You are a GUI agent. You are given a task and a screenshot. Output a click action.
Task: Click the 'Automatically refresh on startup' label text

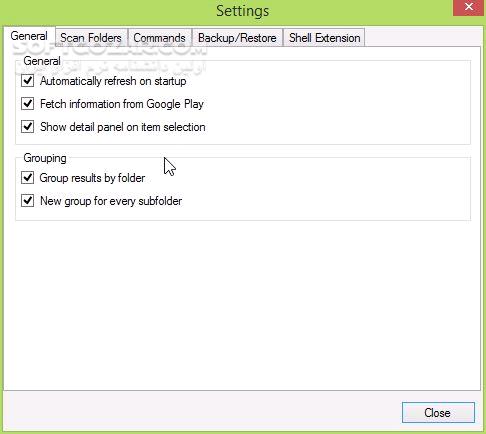(x=113, y=81)
